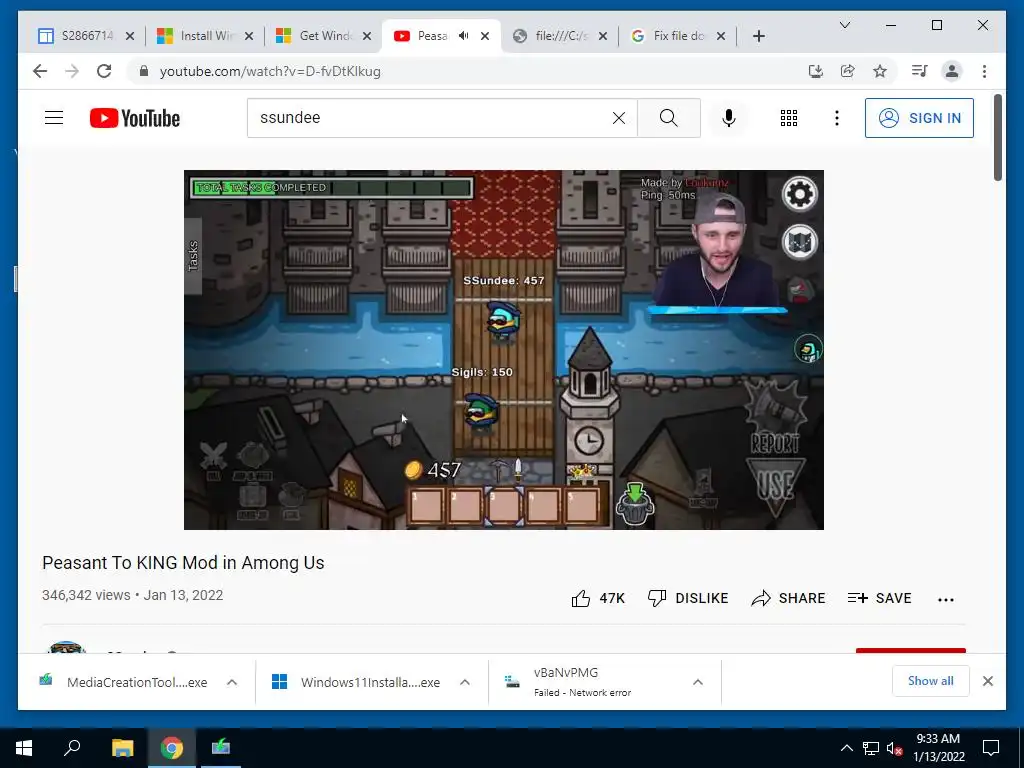Open a new browser tab
This screenshot has width=1024, height=768.
click(758, 36)
